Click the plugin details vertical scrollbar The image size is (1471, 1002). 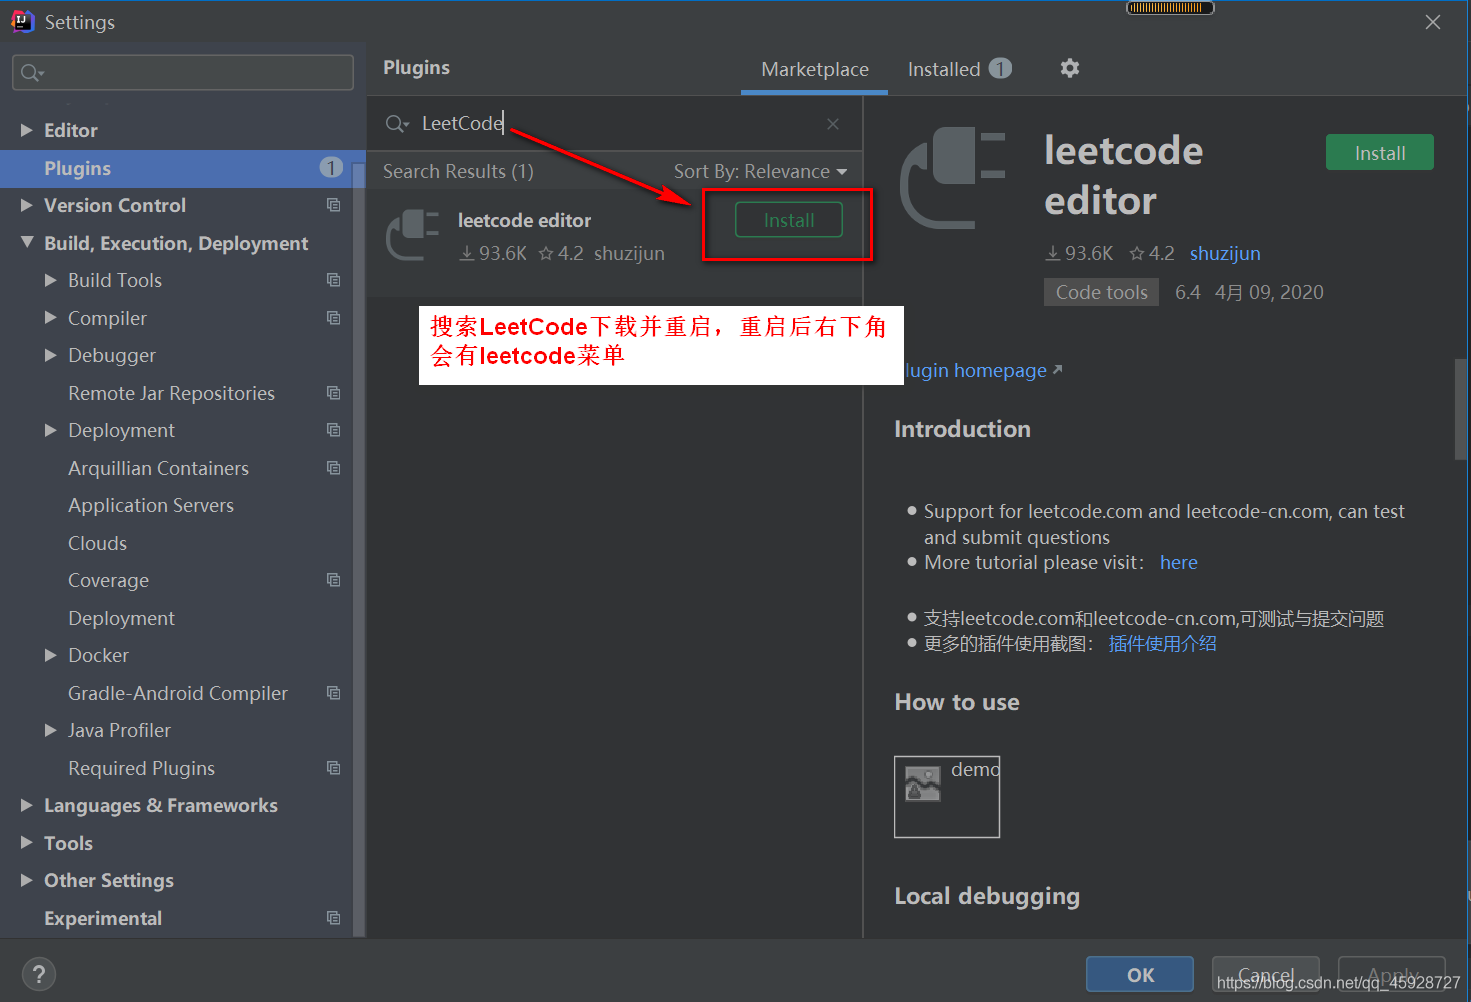pos(1461,408)
